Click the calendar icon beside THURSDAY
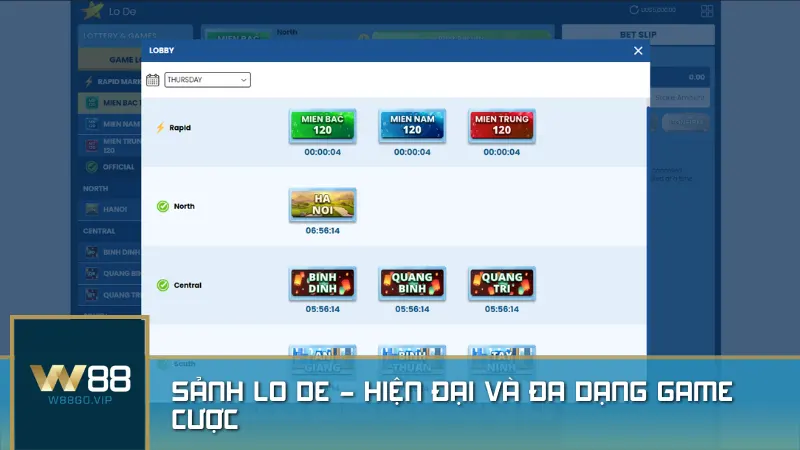This screenshot has height=450, width=800. (x=153, y=80)
